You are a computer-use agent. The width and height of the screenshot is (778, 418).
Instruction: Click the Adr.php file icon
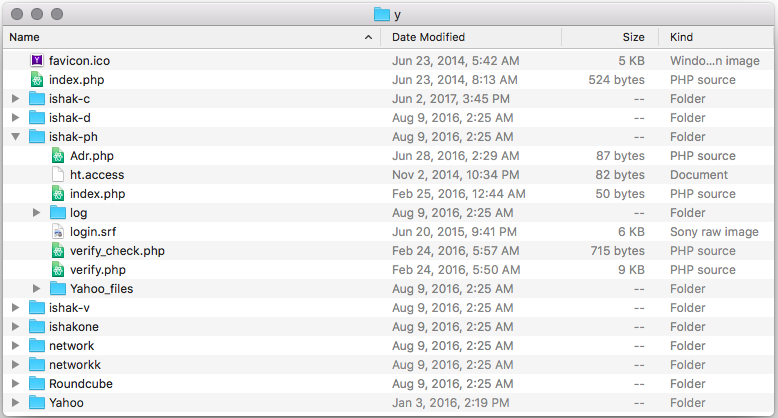tap(58, 156)
